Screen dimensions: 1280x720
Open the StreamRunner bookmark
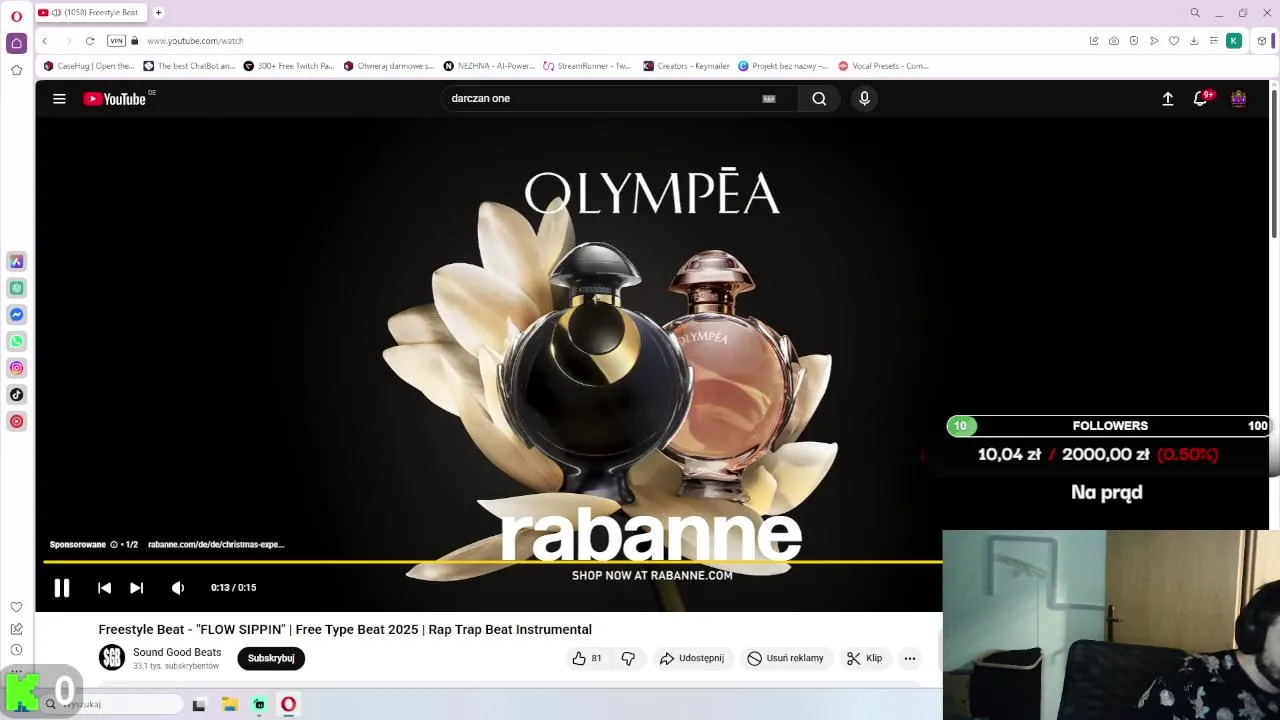(x=587, y=66)
